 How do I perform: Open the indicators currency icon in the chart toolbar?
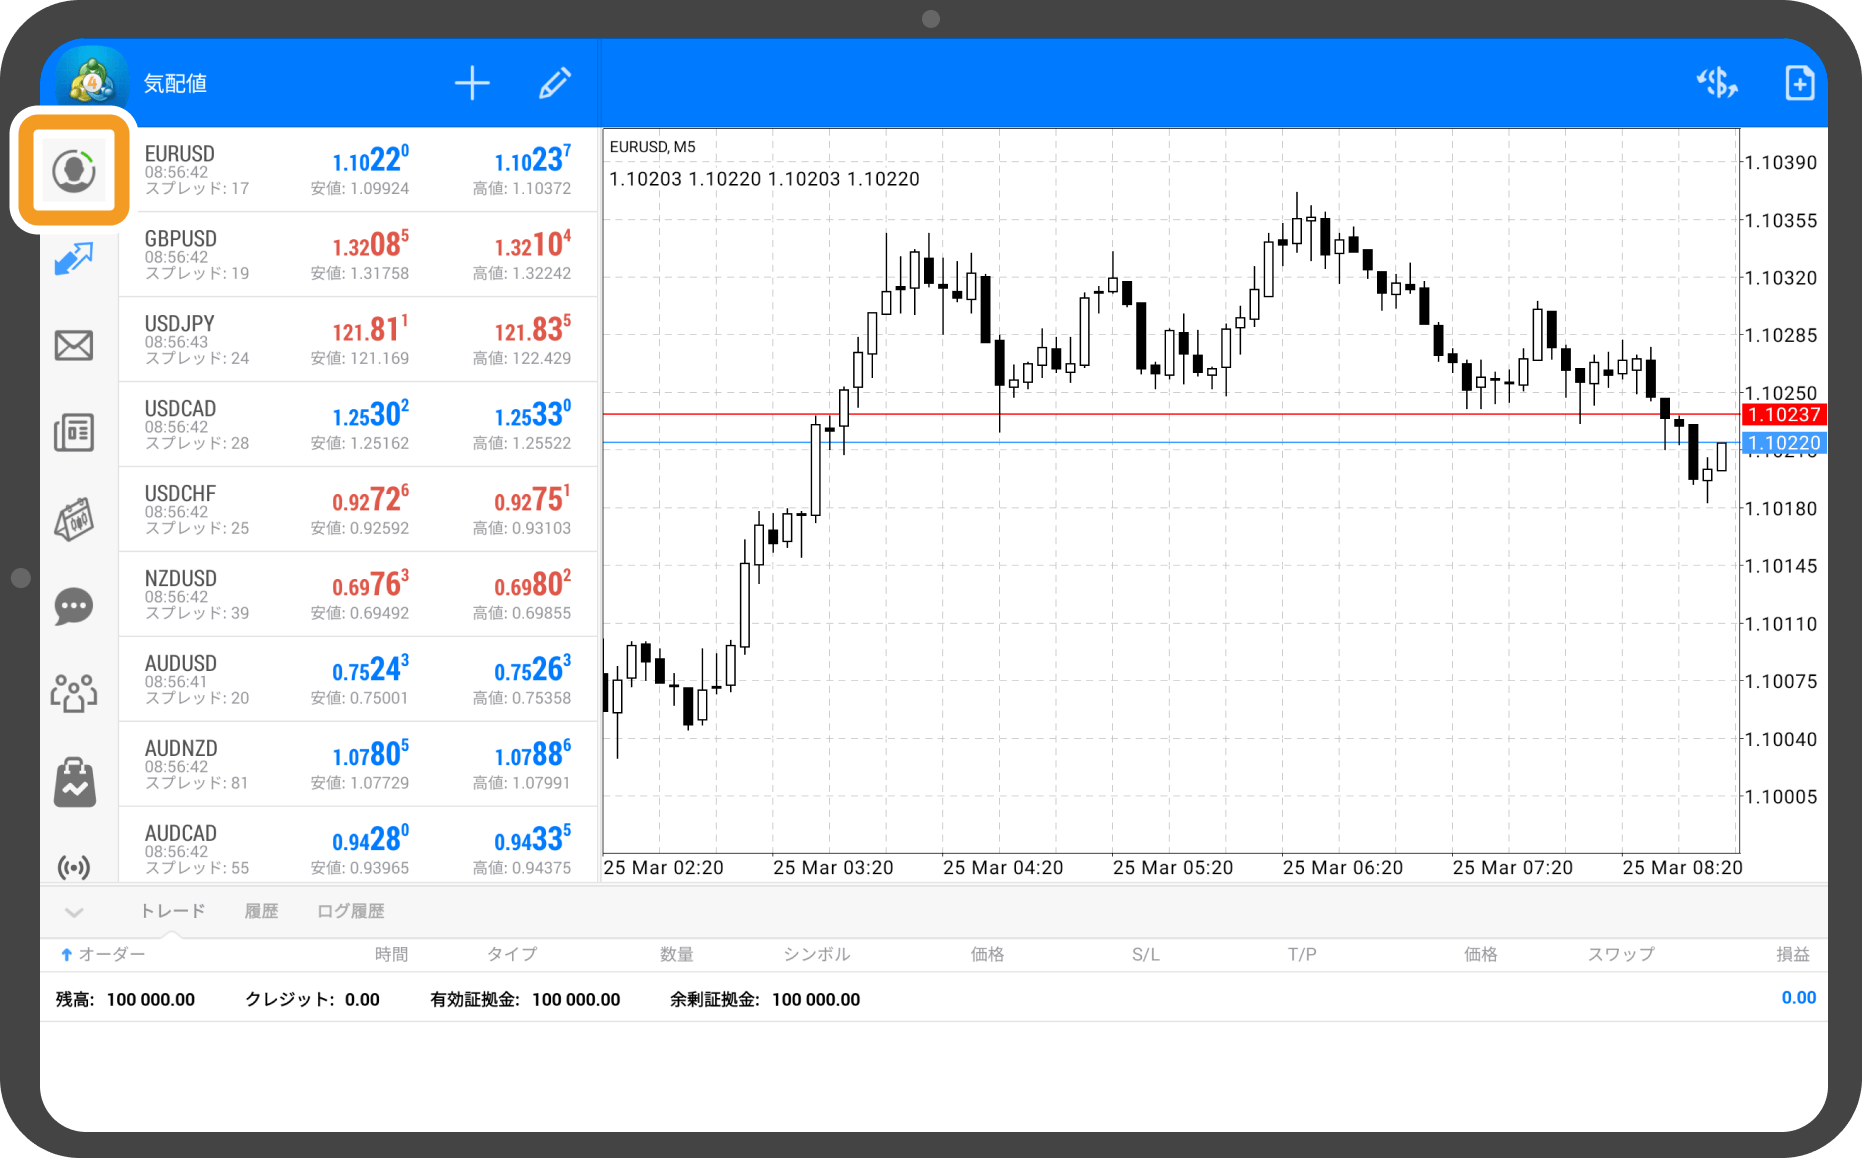click(1717, 83)
